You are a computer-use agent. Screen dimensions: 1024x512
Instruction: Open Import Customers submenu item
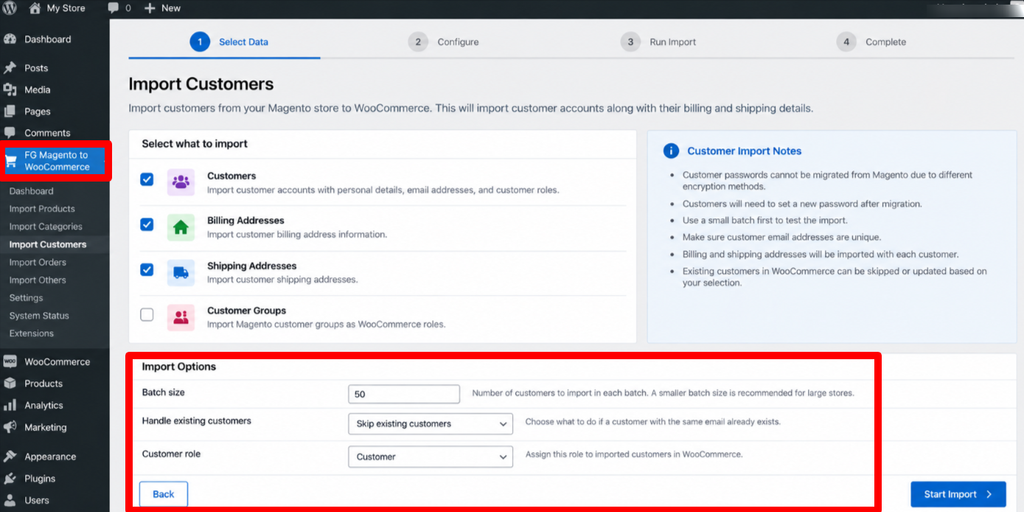[48, 244]
